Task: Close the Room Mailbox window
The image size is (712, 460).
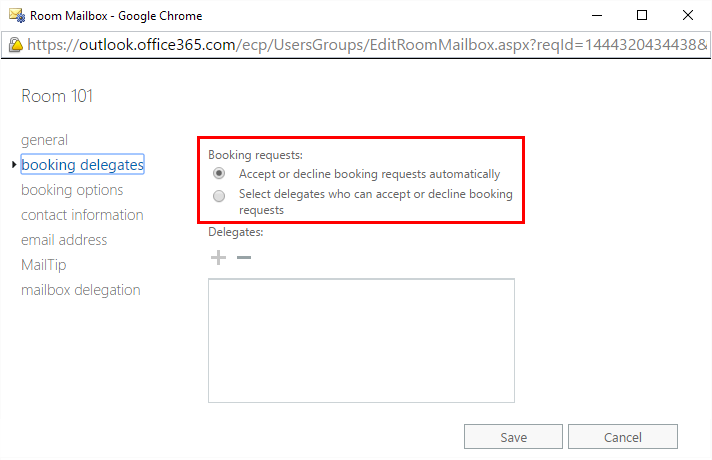Action: (688, 15)
